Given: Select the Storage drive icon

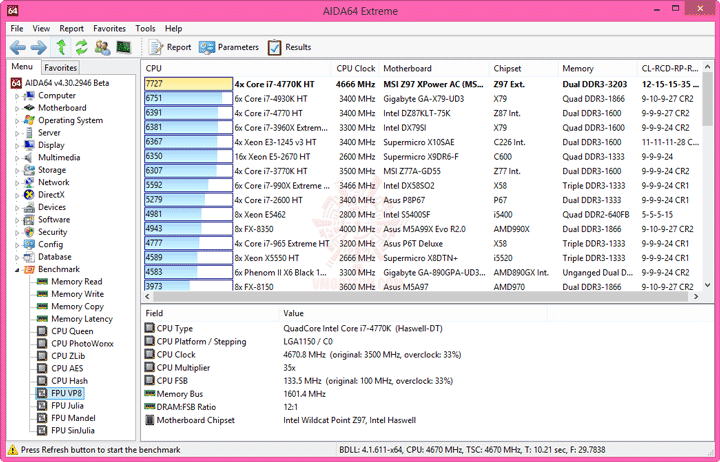Looking at the screenshot, I should tap(29, 170).
